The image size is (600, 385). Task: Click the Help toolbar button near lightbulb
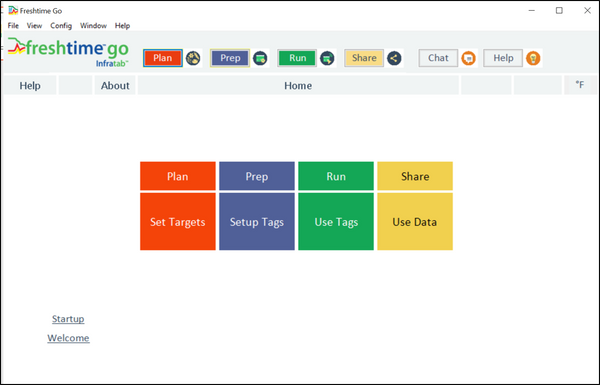point(503,58)
